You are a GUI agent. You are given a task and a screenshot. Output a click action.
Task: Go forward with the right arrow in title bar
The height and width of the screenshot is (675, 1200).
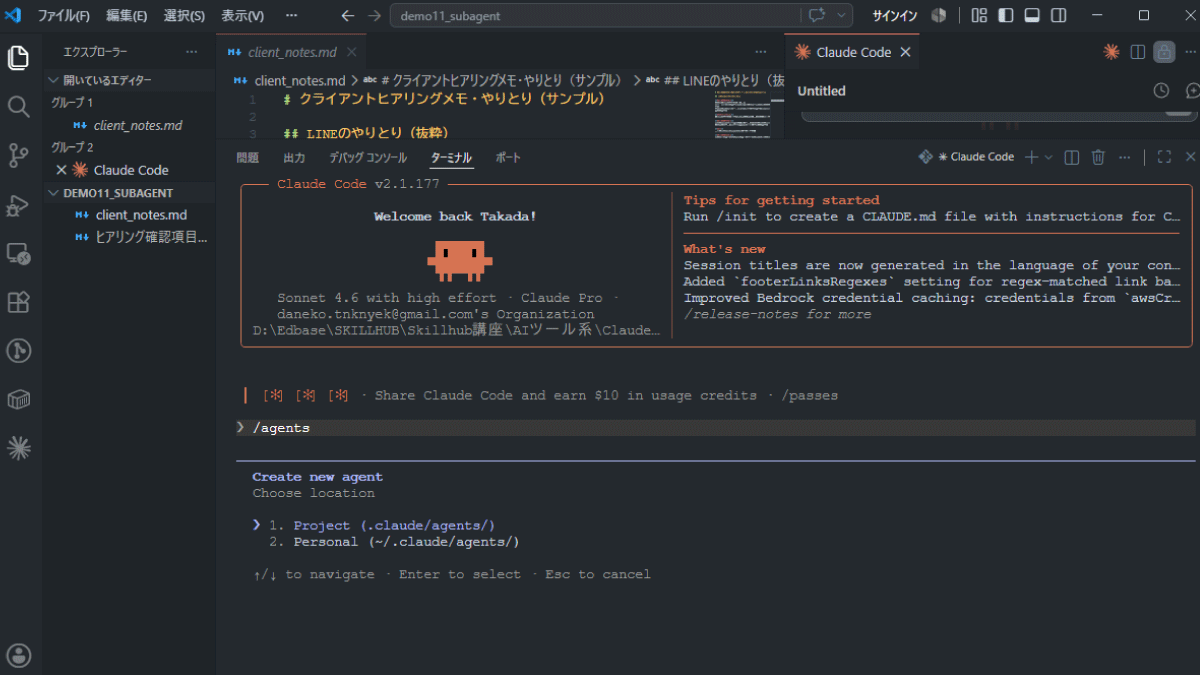click(x=374, y=16)
